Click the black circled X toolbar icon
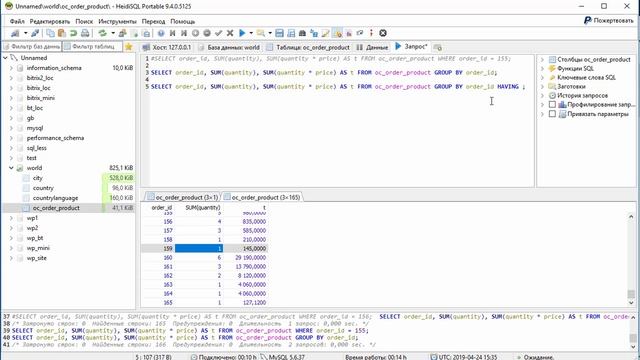Screen dimensions: 640x360 383,33
